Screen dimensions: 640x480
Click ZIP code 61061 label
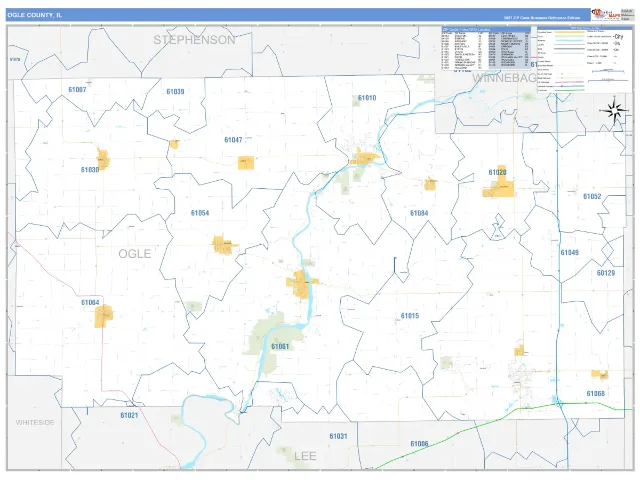pos(280,347)
